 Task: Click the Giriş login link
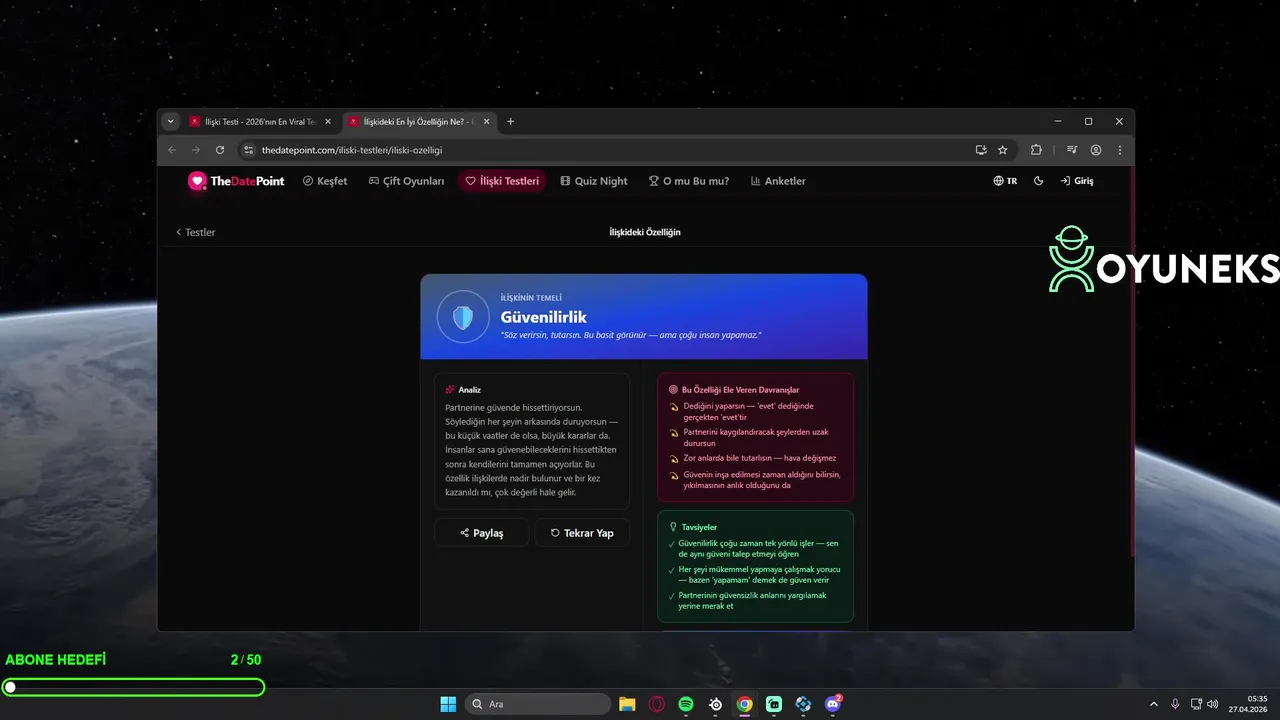1077,181
